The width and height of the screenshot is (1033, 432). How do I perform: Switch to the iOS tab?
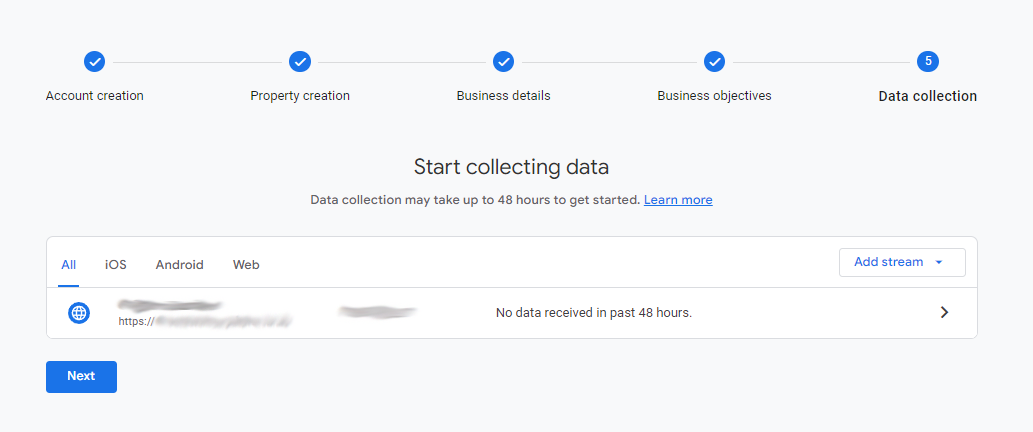(x=116, y=265)
